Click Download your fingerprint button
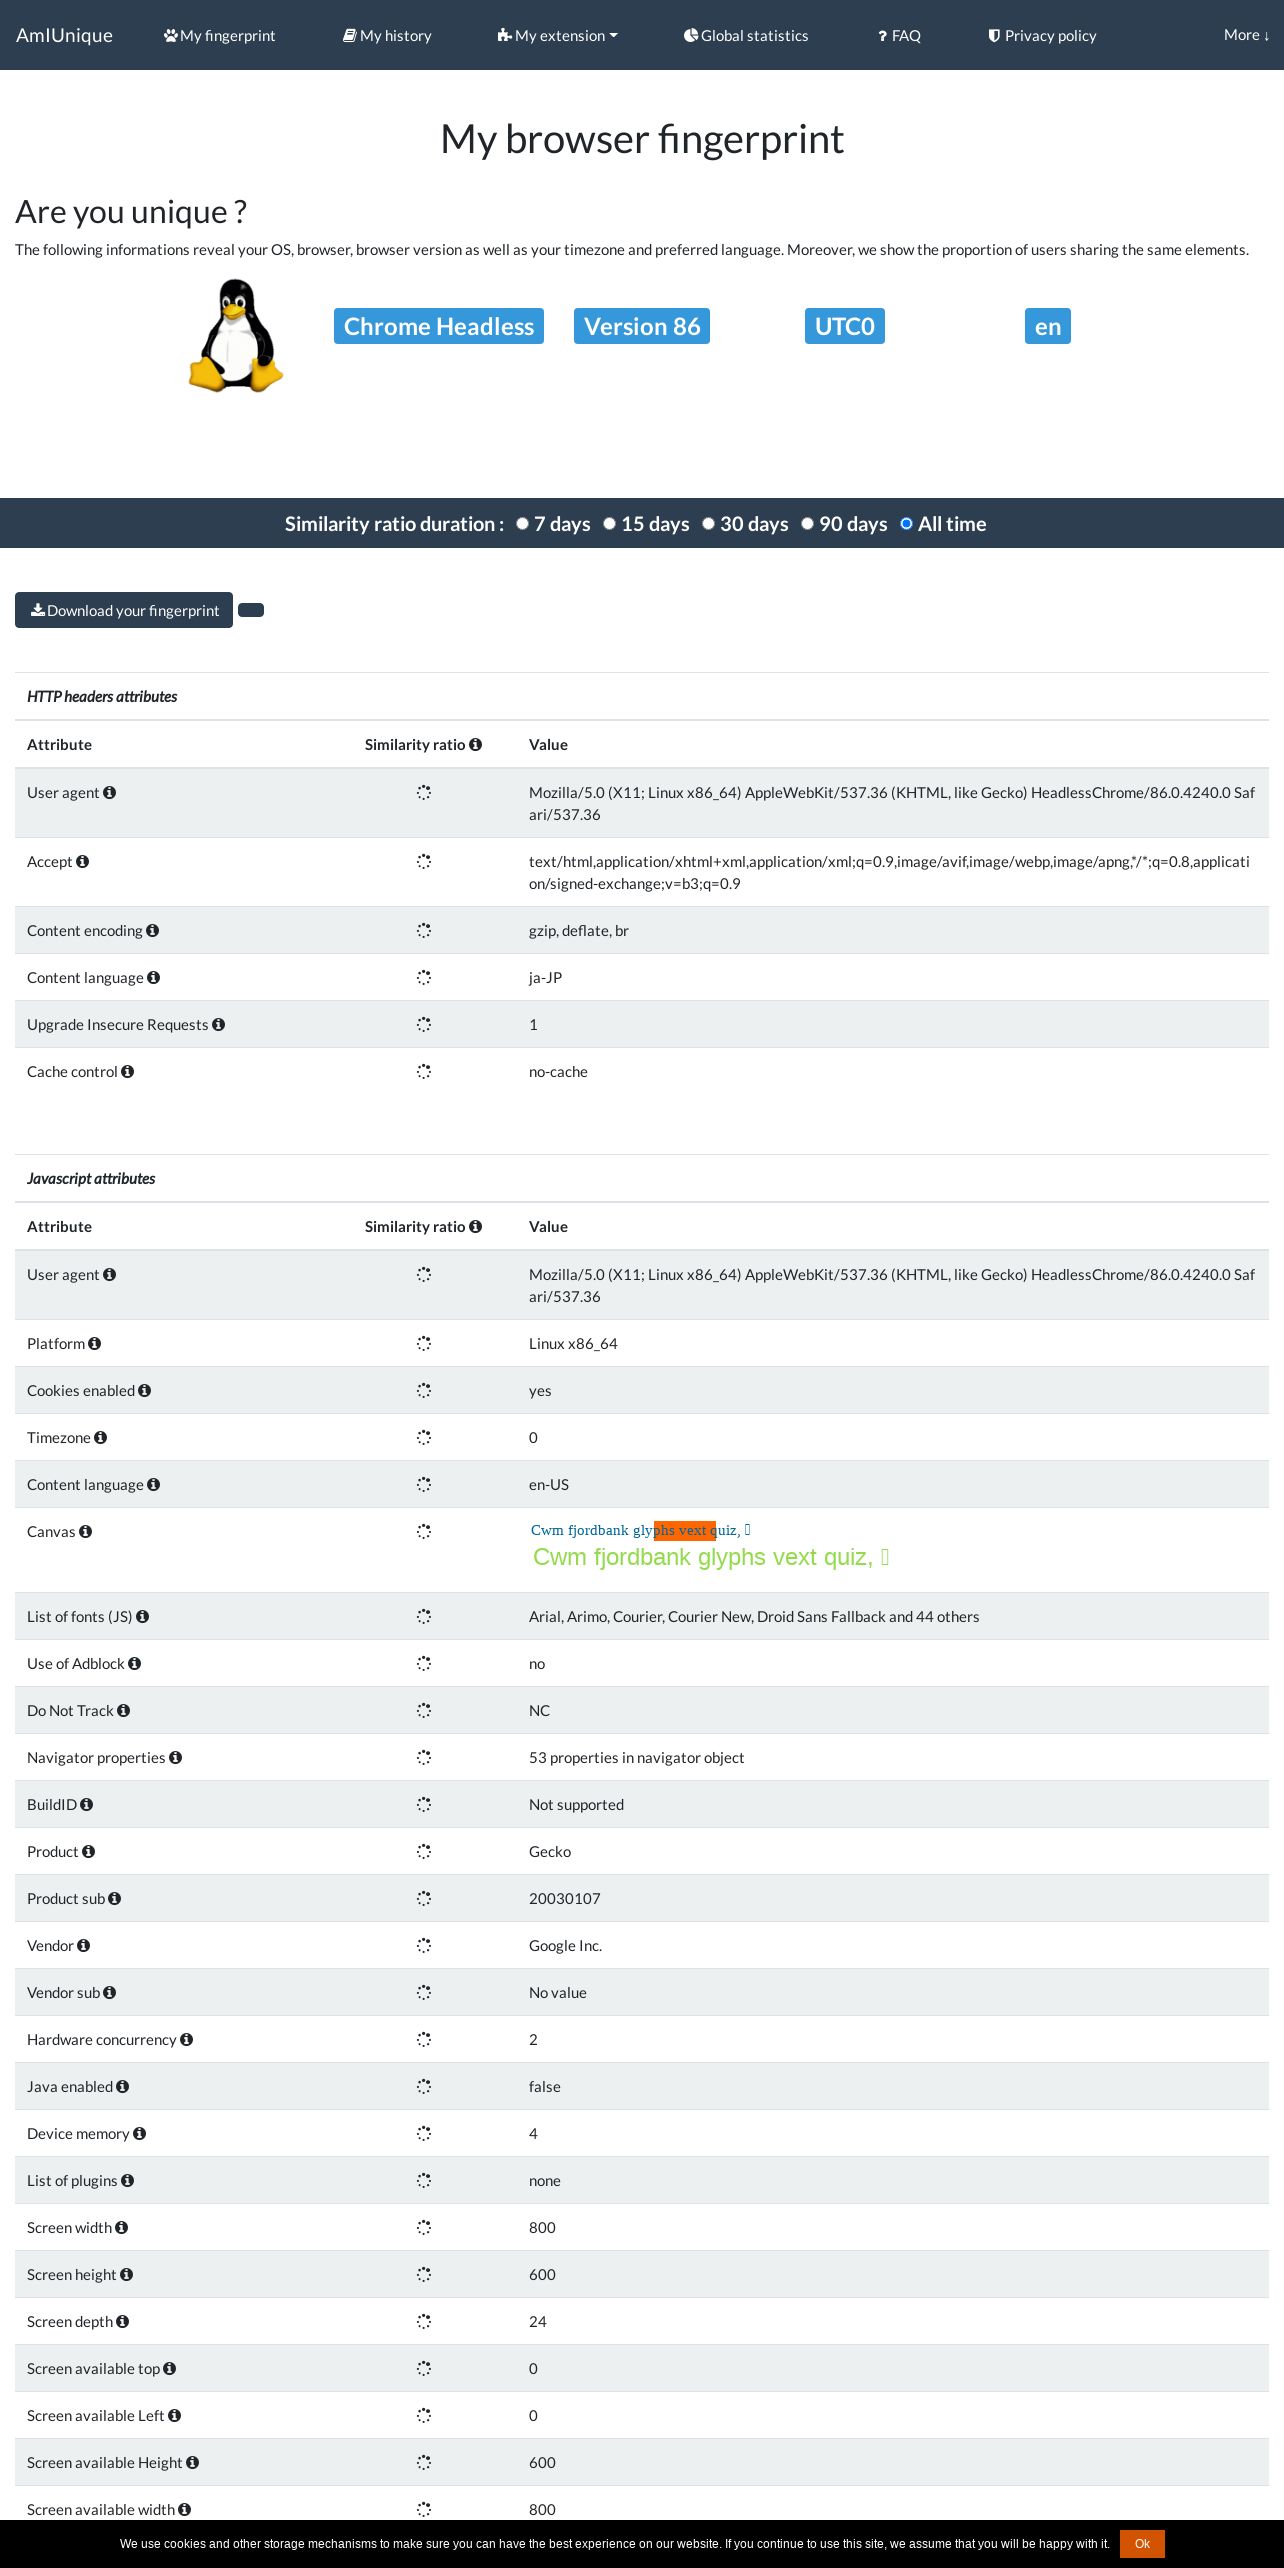 coord(124,610)
